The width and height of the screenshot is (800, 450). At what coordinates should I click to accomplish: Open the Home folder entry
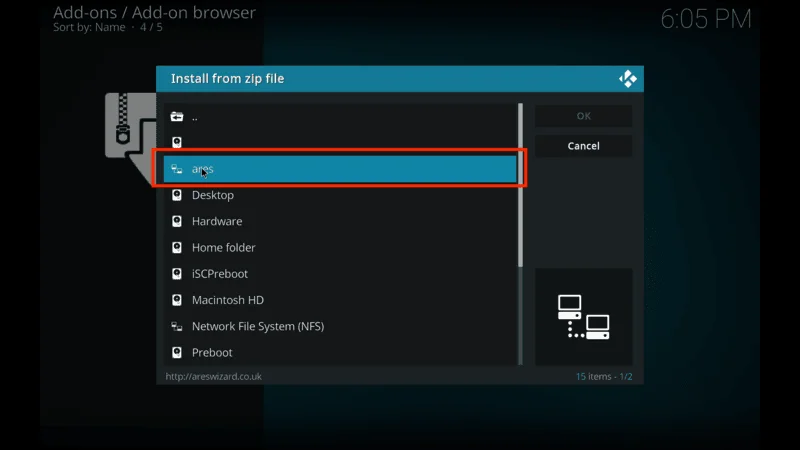click(224, 247)
